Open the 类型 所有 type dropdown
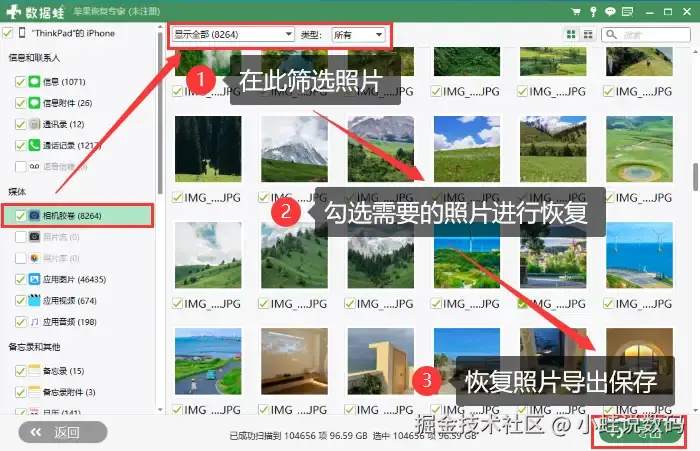 coord(358,34)
